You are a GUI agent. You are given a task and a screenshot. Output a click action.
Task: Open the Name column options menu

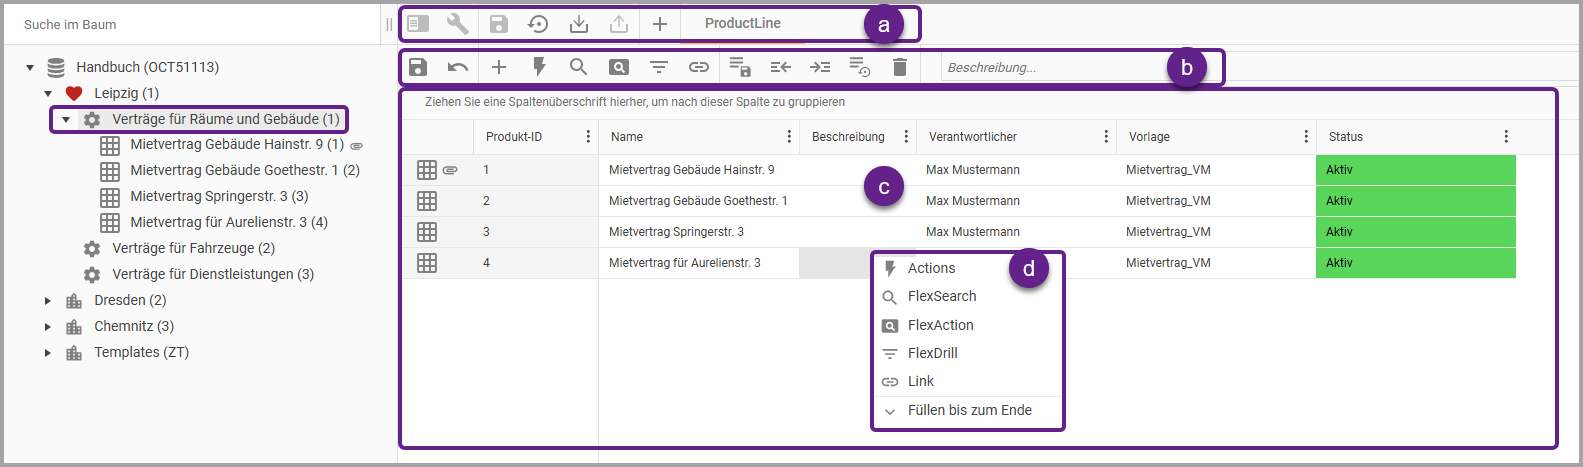click(789, 137)
